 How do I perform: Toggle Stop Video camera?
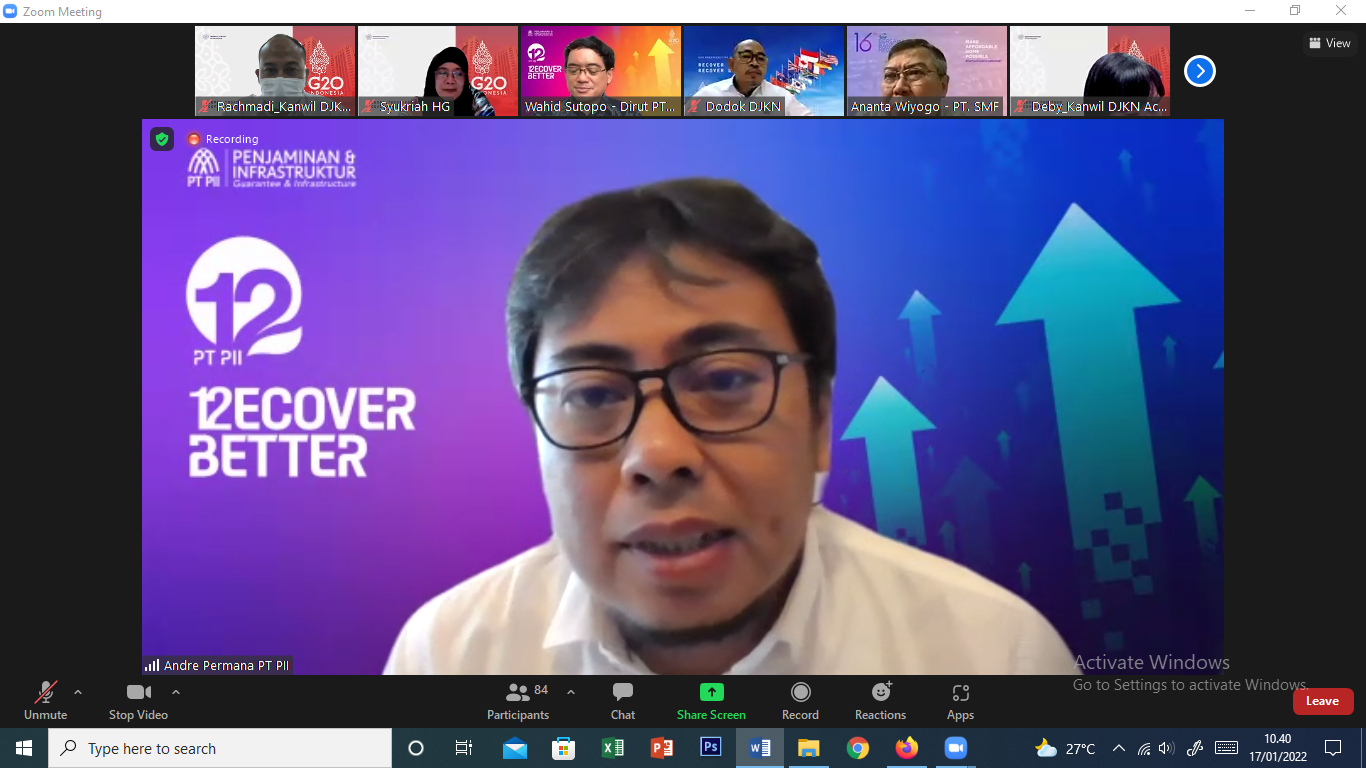[x=138, y=700]
